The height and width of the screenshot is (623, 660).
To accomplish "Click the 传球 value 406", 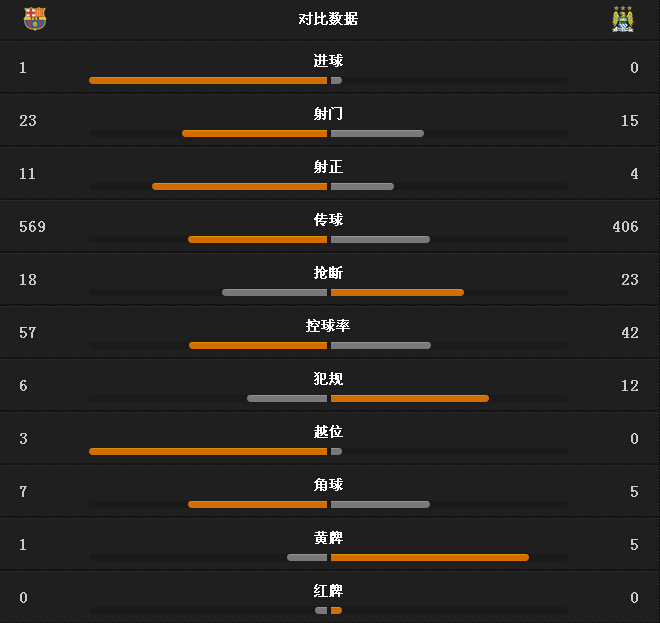I will tap(625, 227).
